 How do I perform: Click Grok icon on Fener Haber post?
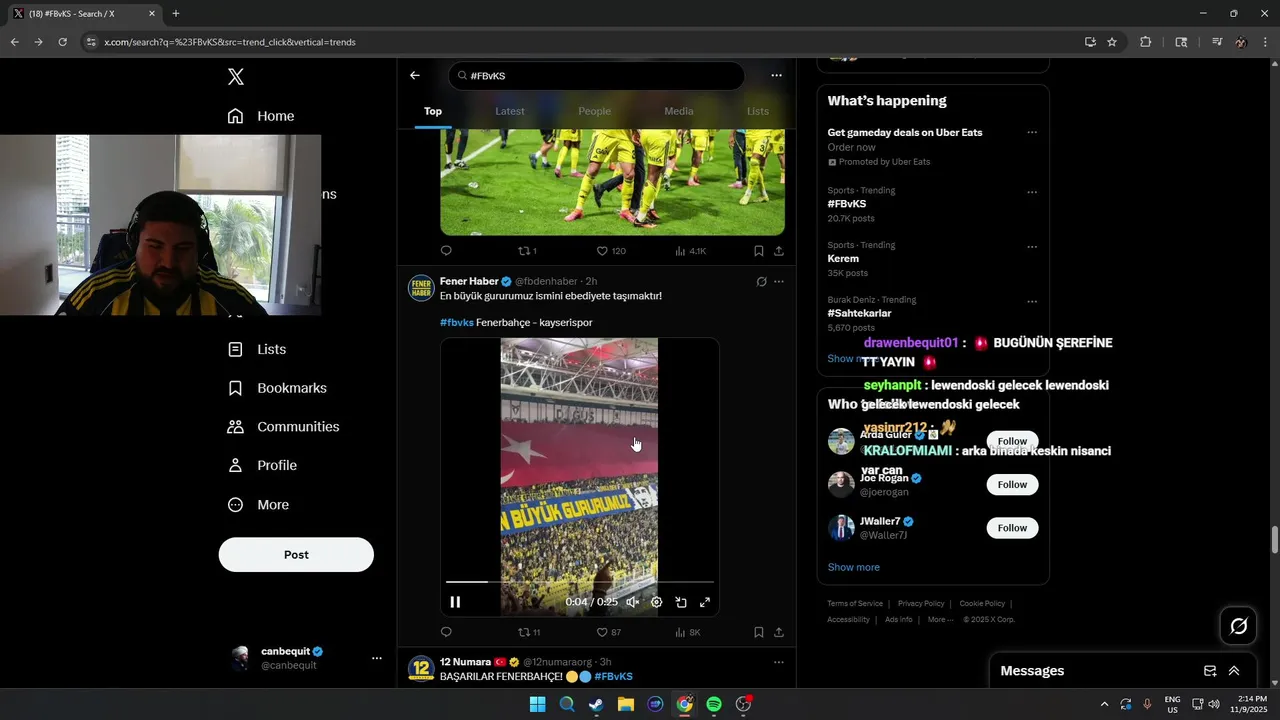tap(761, 282)
